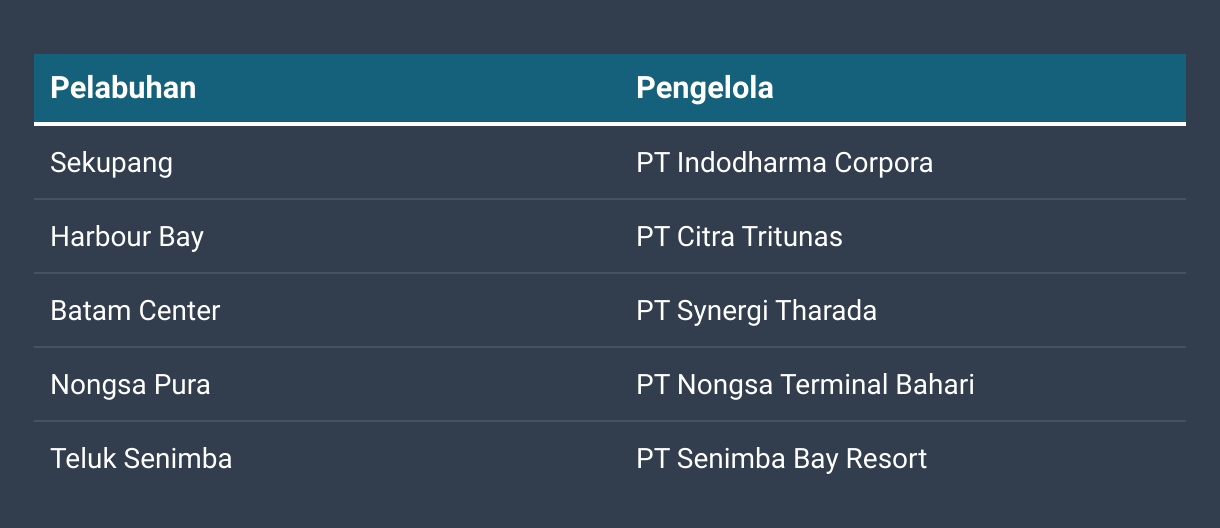Click the word "Corpora" in the Sekupang row

883,162
